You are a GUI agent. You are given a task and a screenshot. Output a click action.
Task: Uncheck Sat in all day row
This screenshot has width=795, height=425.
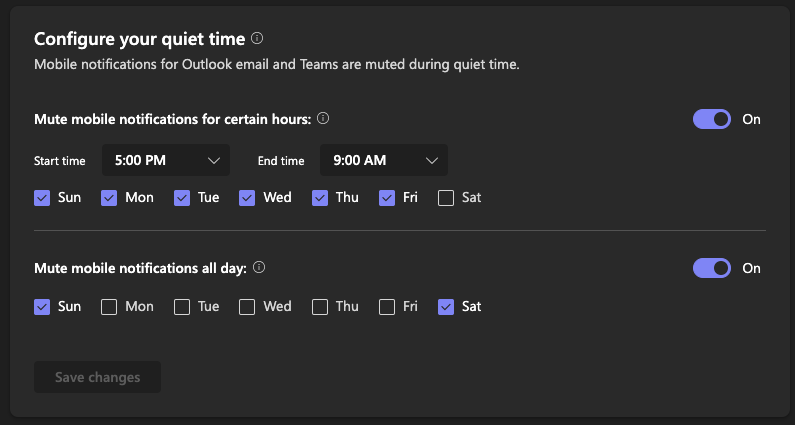tap(446, 307)
